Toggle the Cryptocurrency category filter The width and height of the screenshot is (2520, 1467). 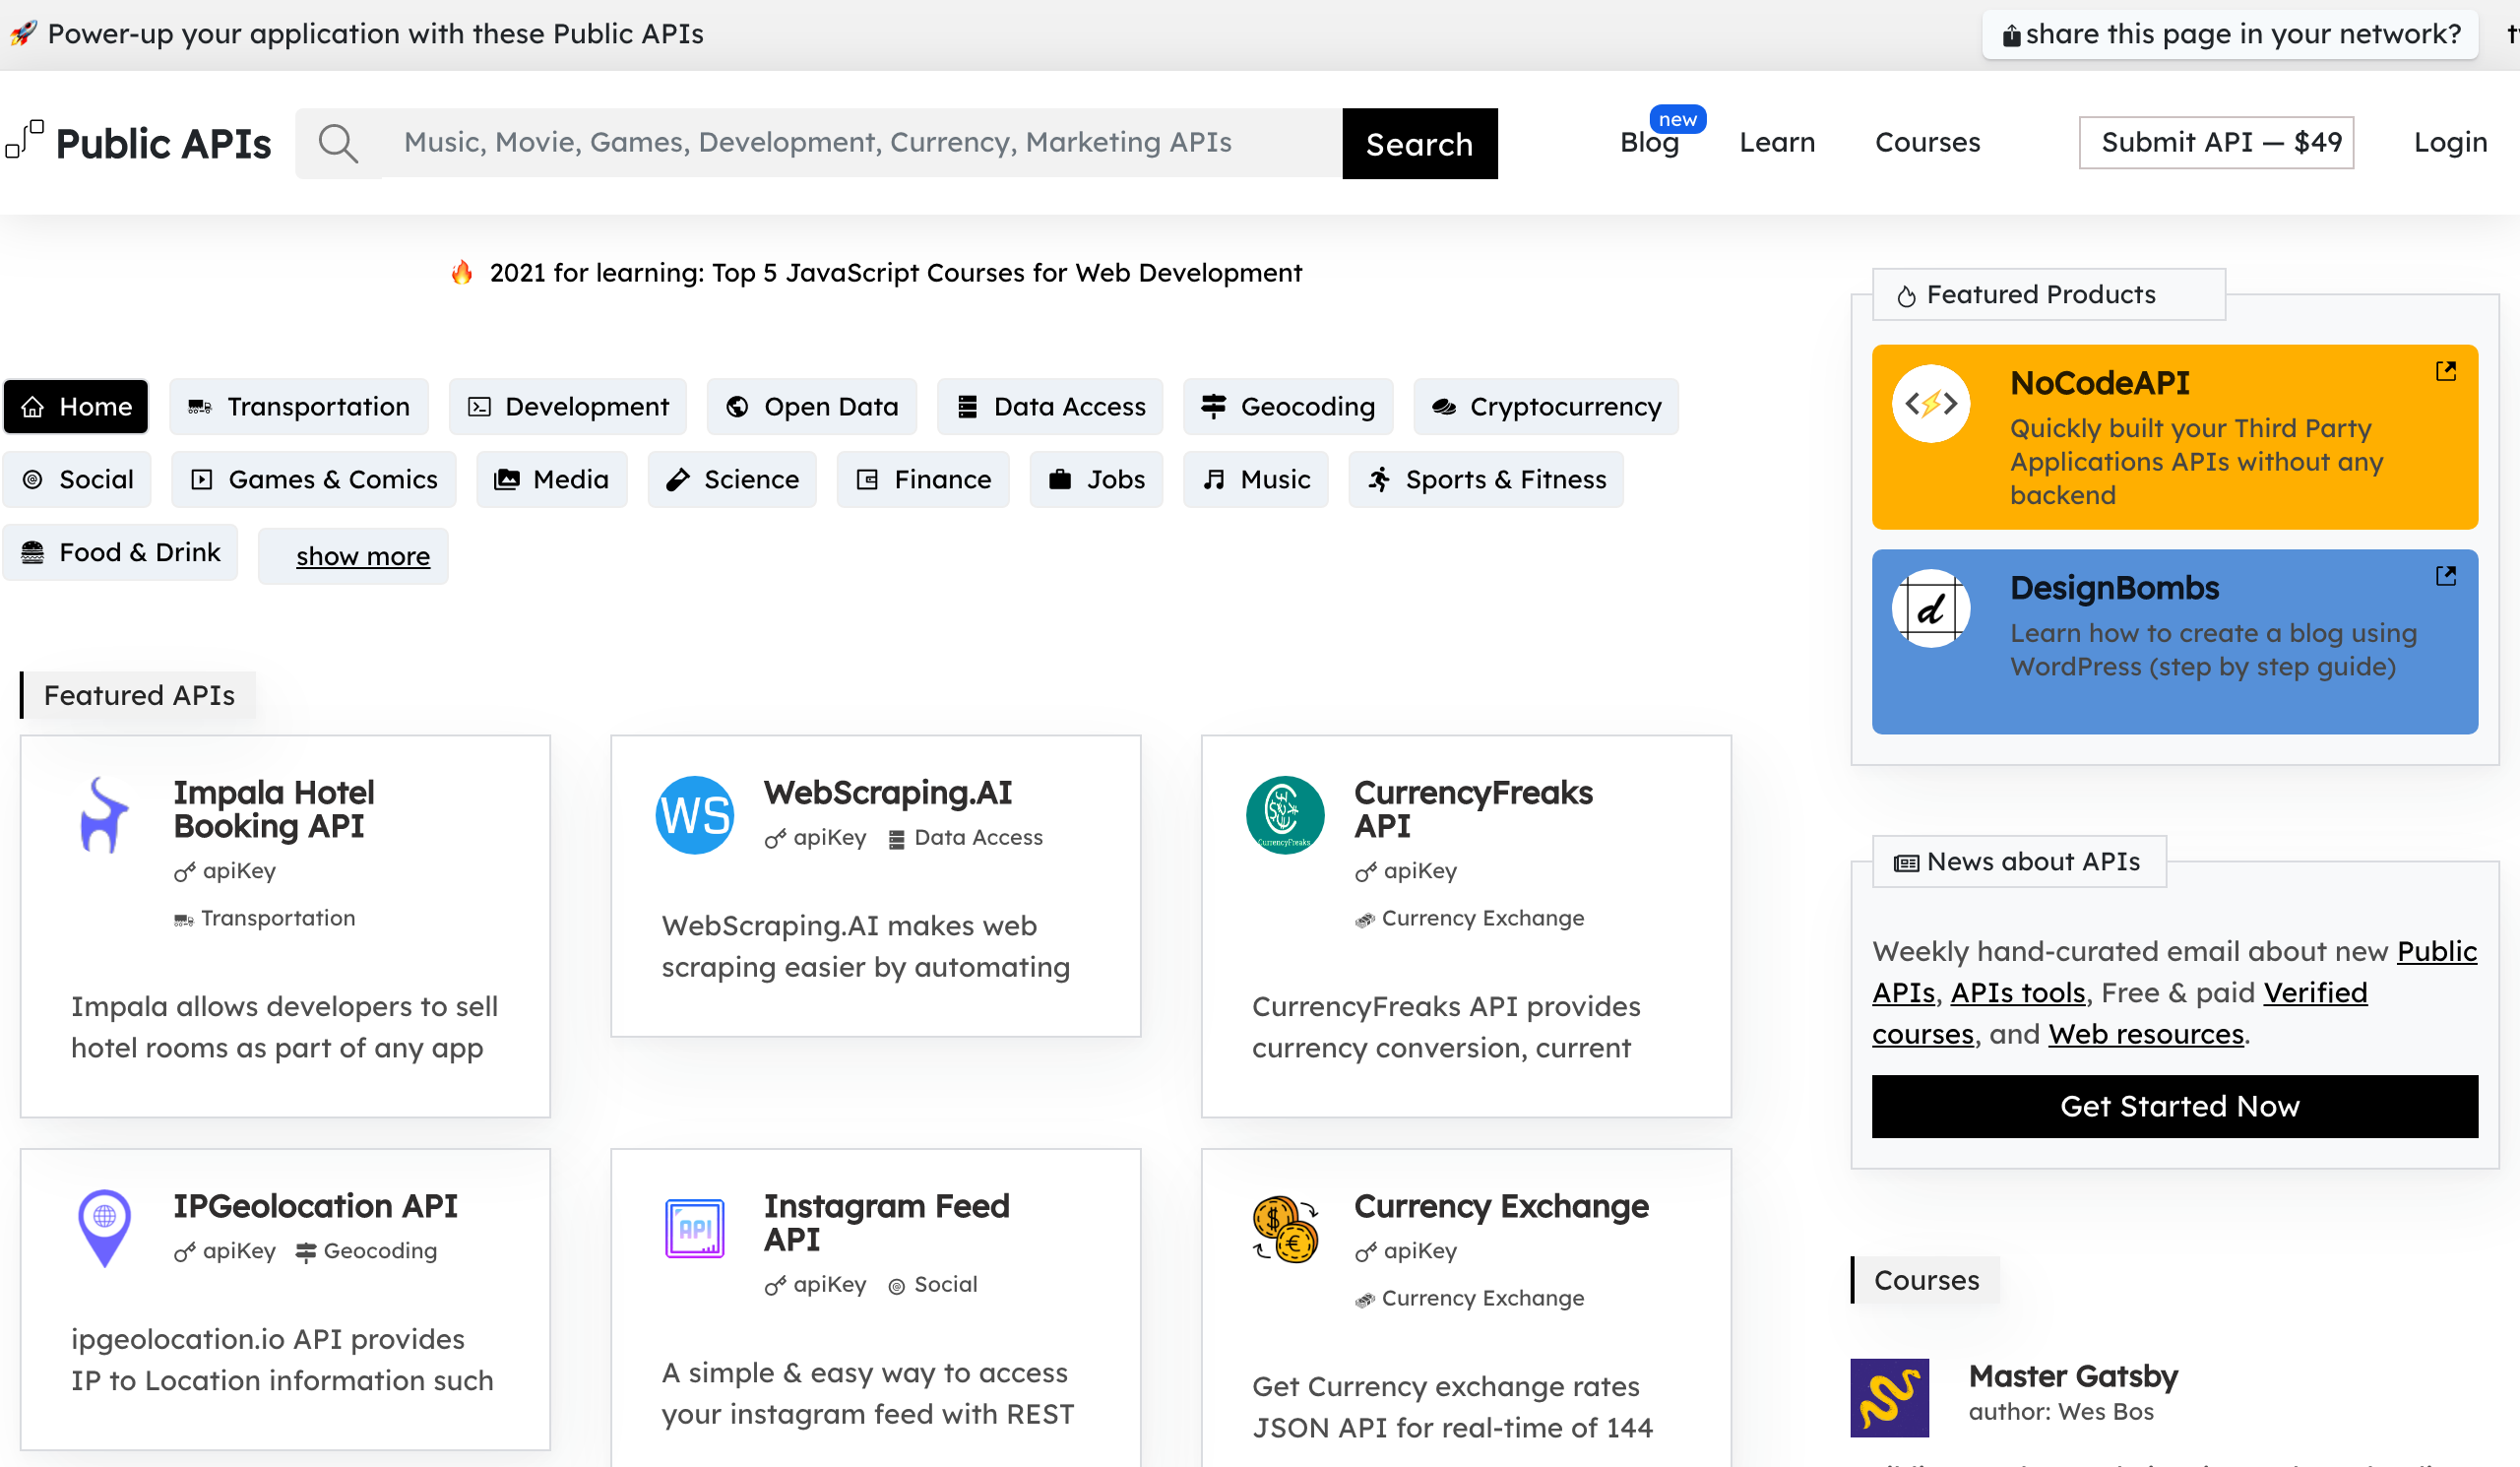[x=1545, y=406]
